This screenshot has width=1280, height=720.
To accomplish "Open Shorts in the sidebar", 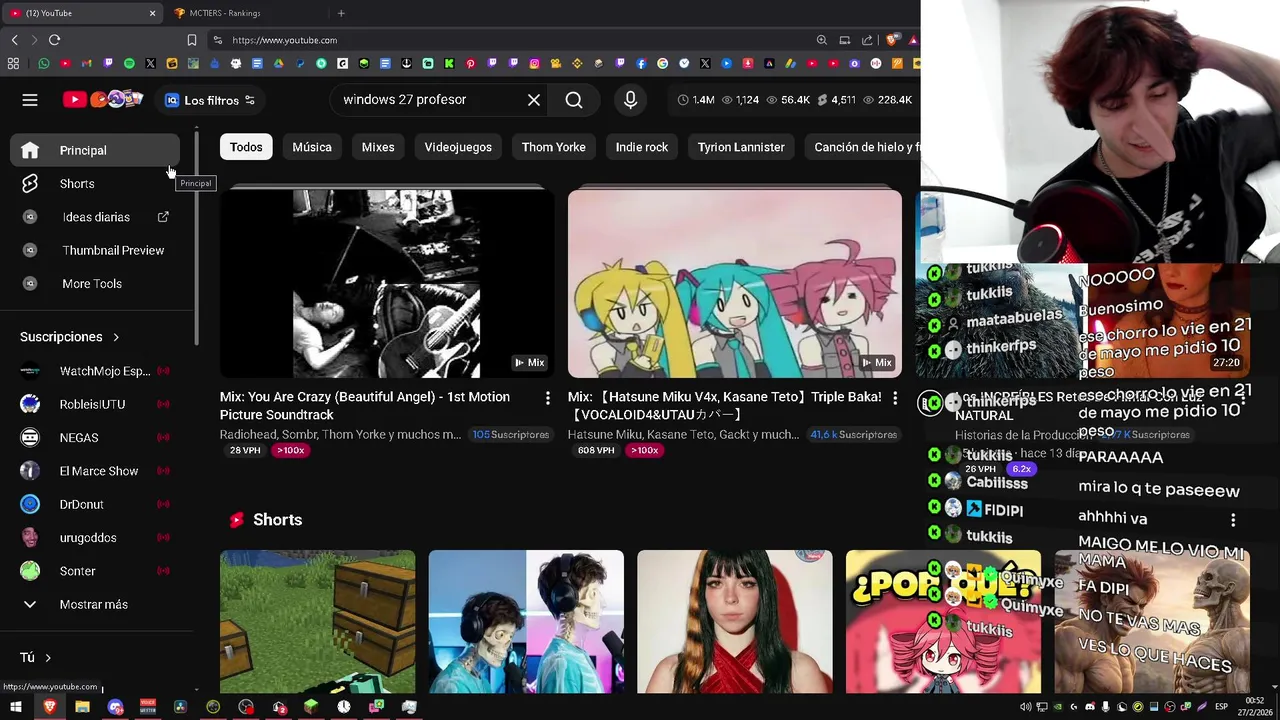I will point(95,184).
